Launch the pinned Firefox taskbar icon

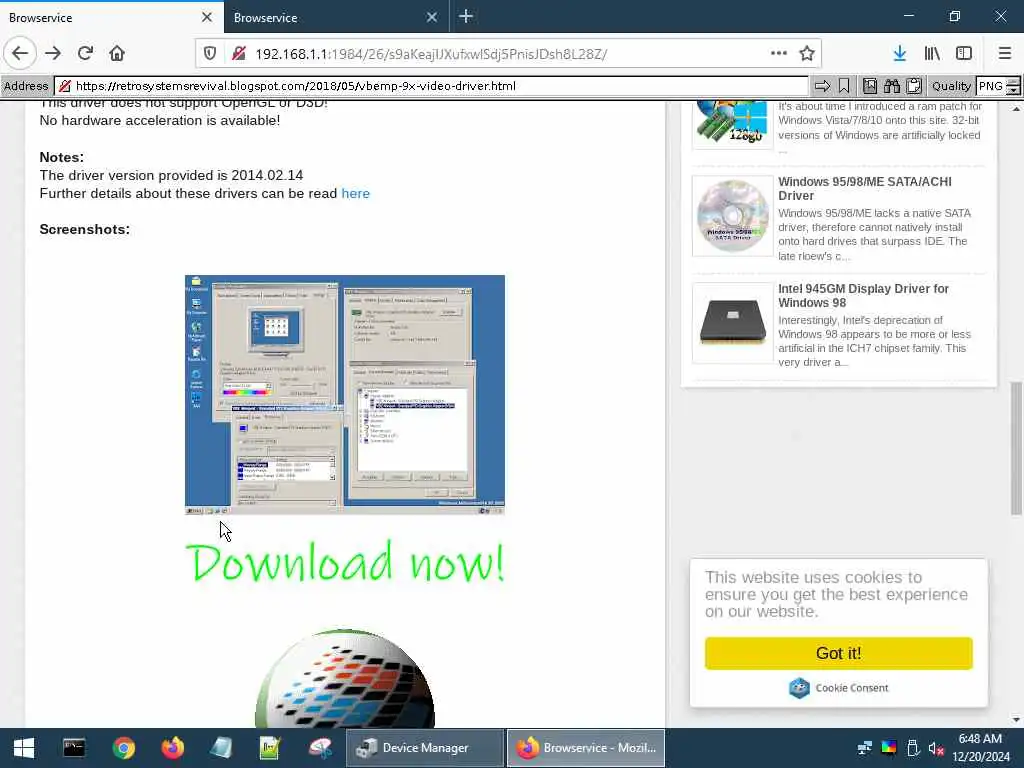(172, 748)
